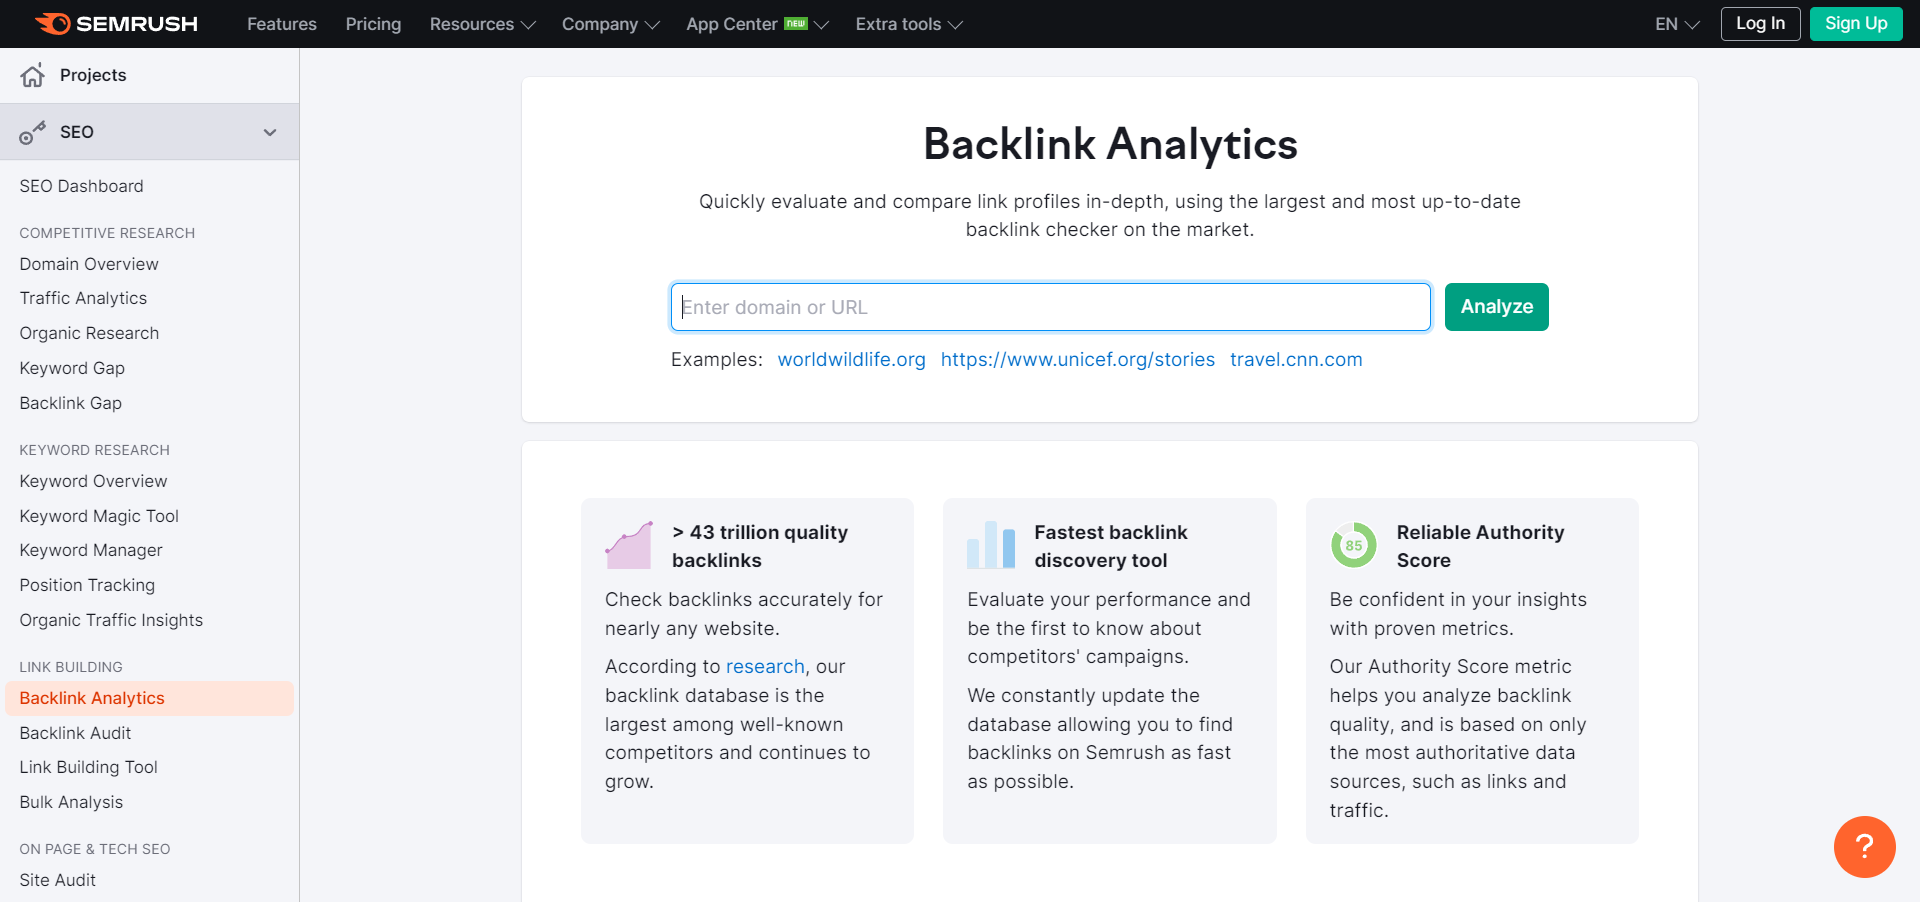The image size is (1920, 902).
Task: Click the worldwildlife.org example link
Action: click(x=851, y=360)
